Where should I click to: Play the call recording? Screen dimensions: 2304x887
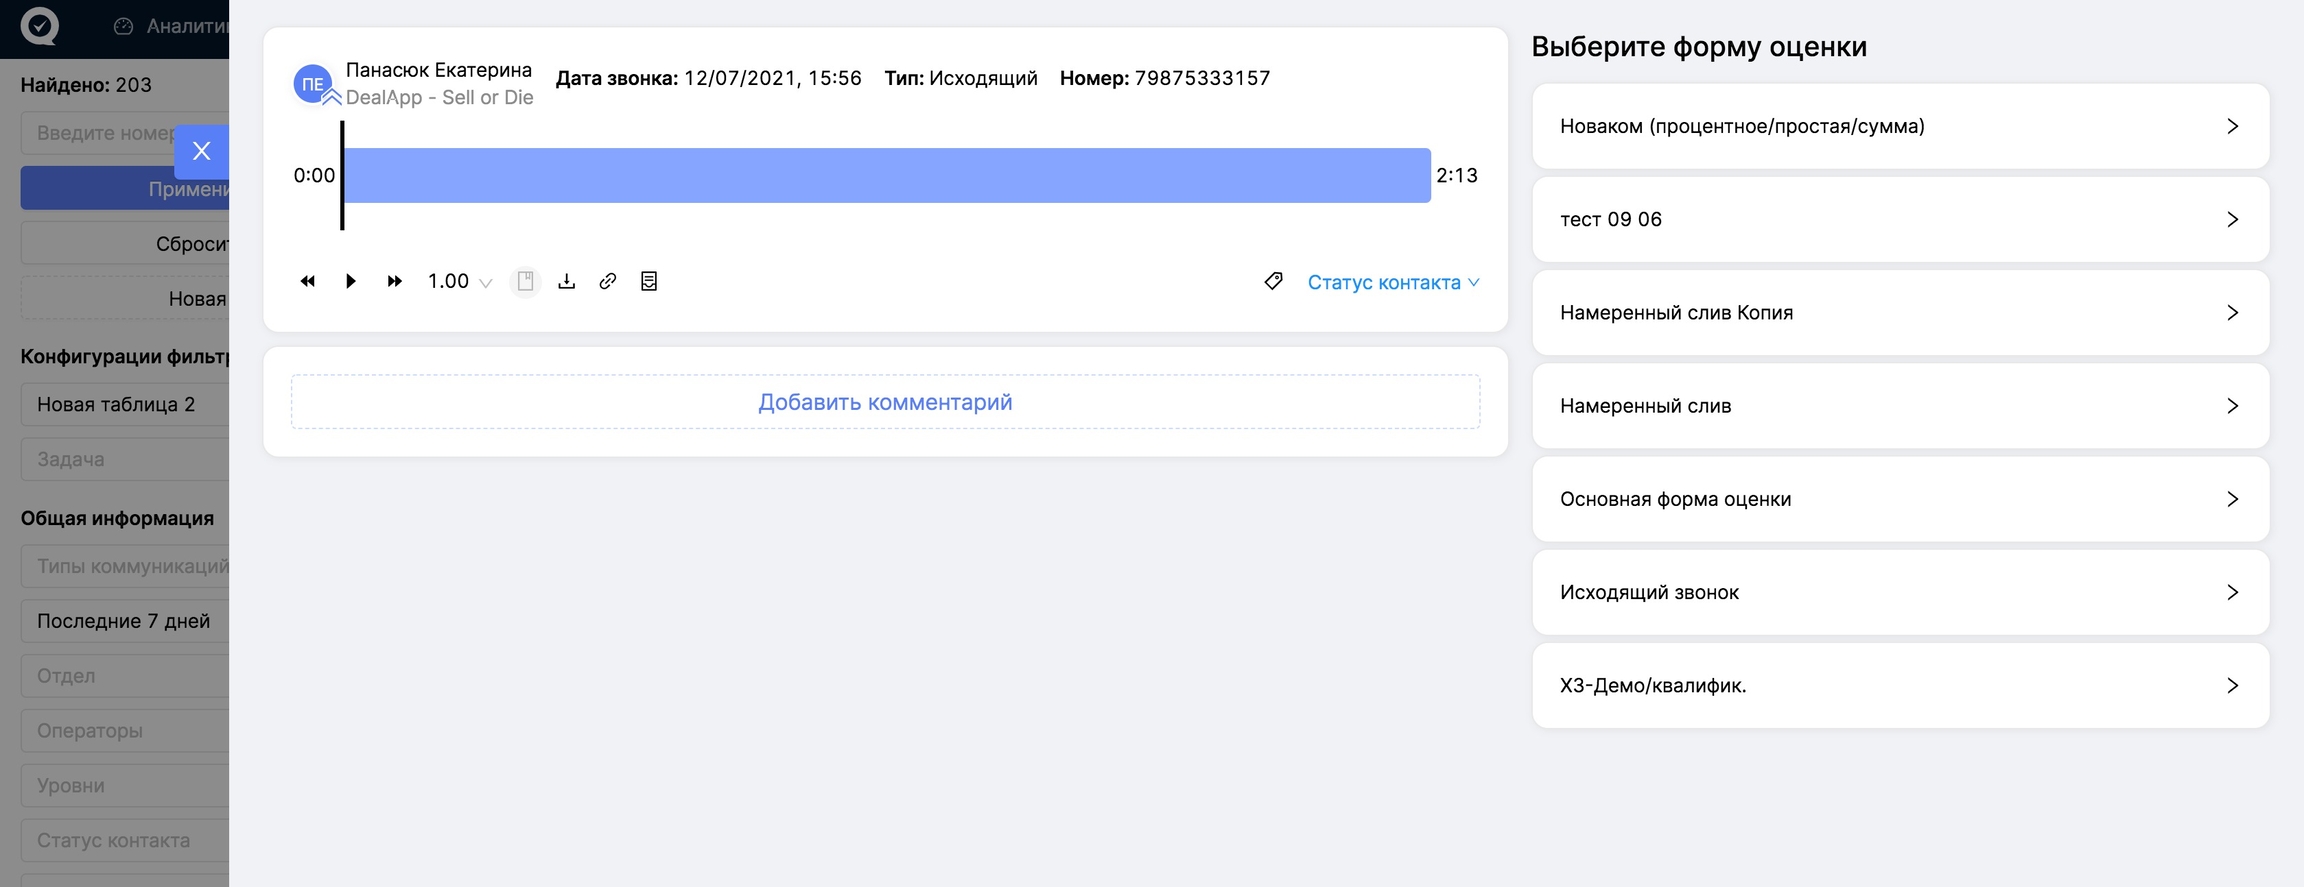pos(351,281)
